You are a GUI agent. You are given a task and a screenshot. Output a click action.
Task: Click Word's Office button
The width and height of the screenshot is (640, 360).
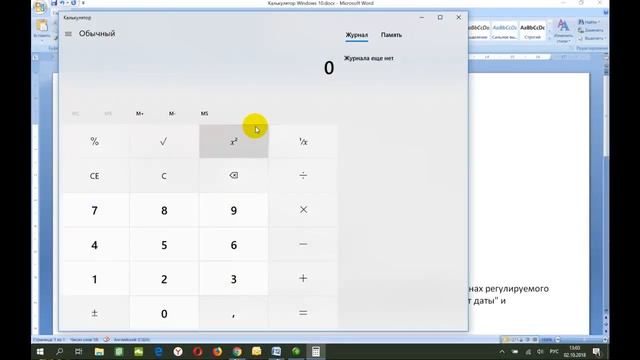point(40,7)
